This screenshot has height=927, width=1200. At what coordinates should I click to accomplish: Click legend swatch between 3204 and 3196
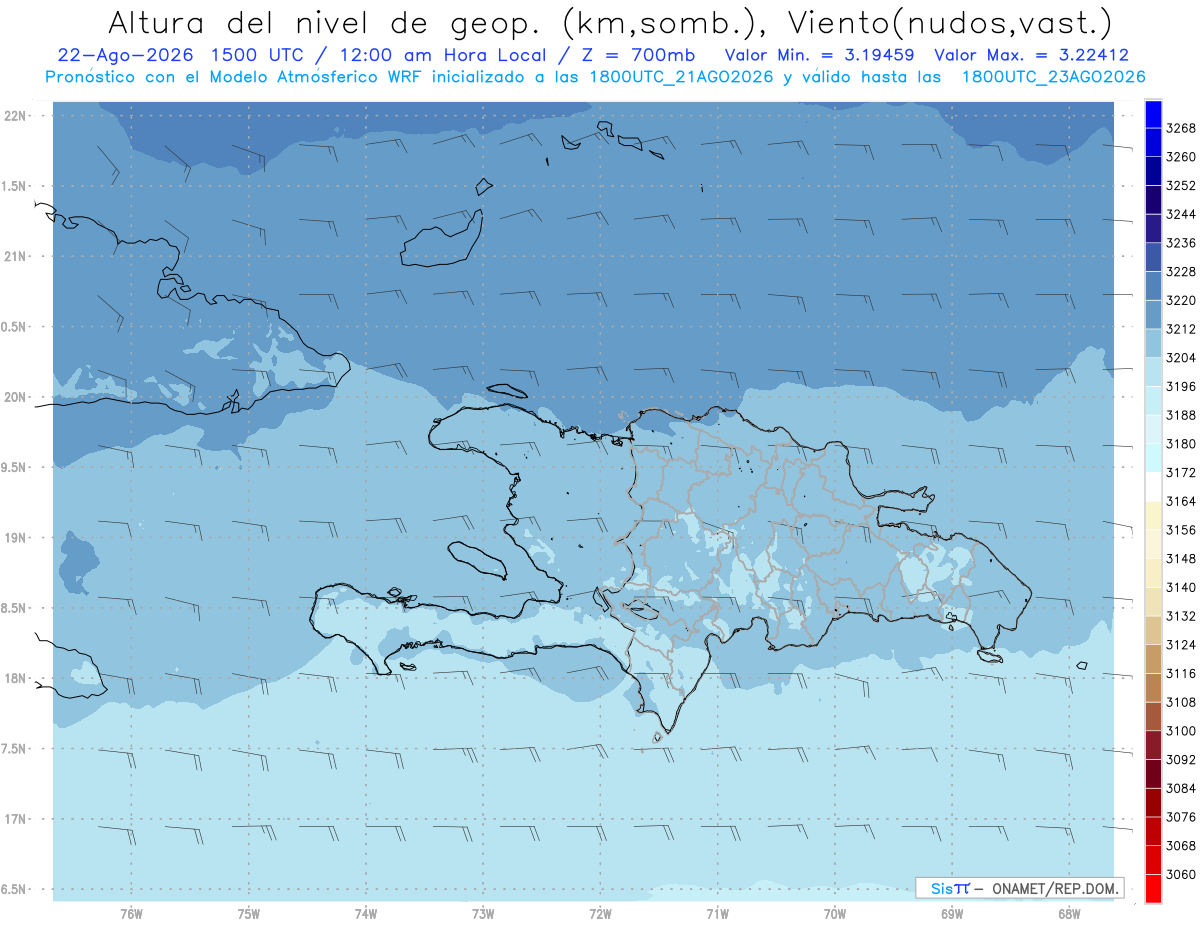tap(1153, 372)
